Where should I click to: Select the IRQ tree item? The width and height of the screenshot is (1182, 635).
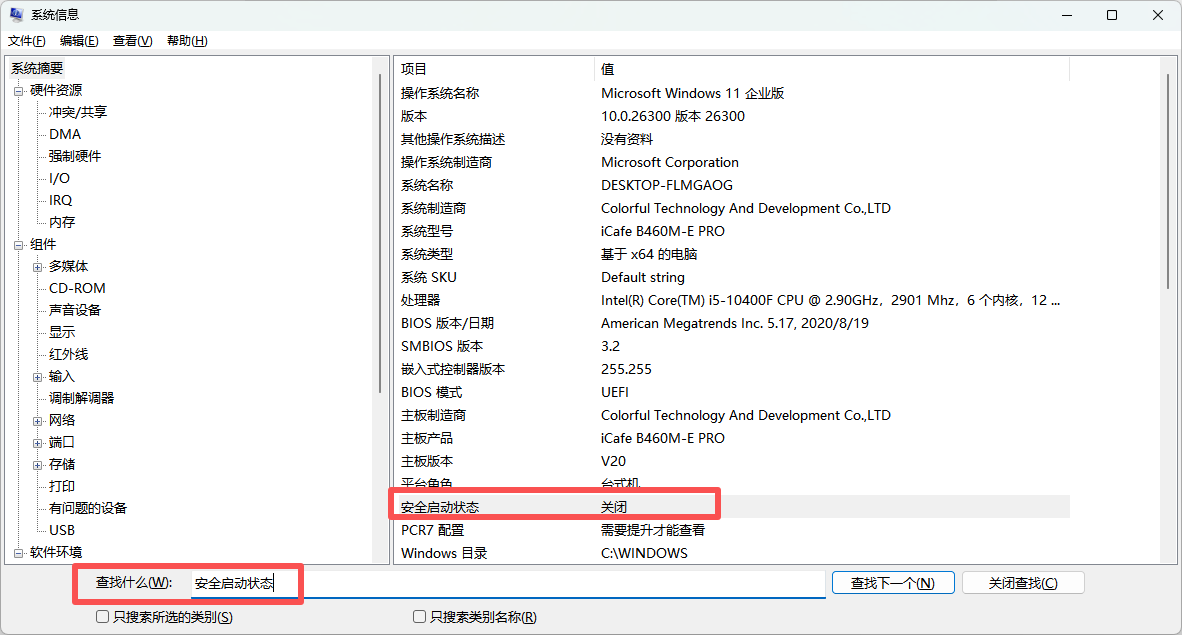[x=60, y=201]
